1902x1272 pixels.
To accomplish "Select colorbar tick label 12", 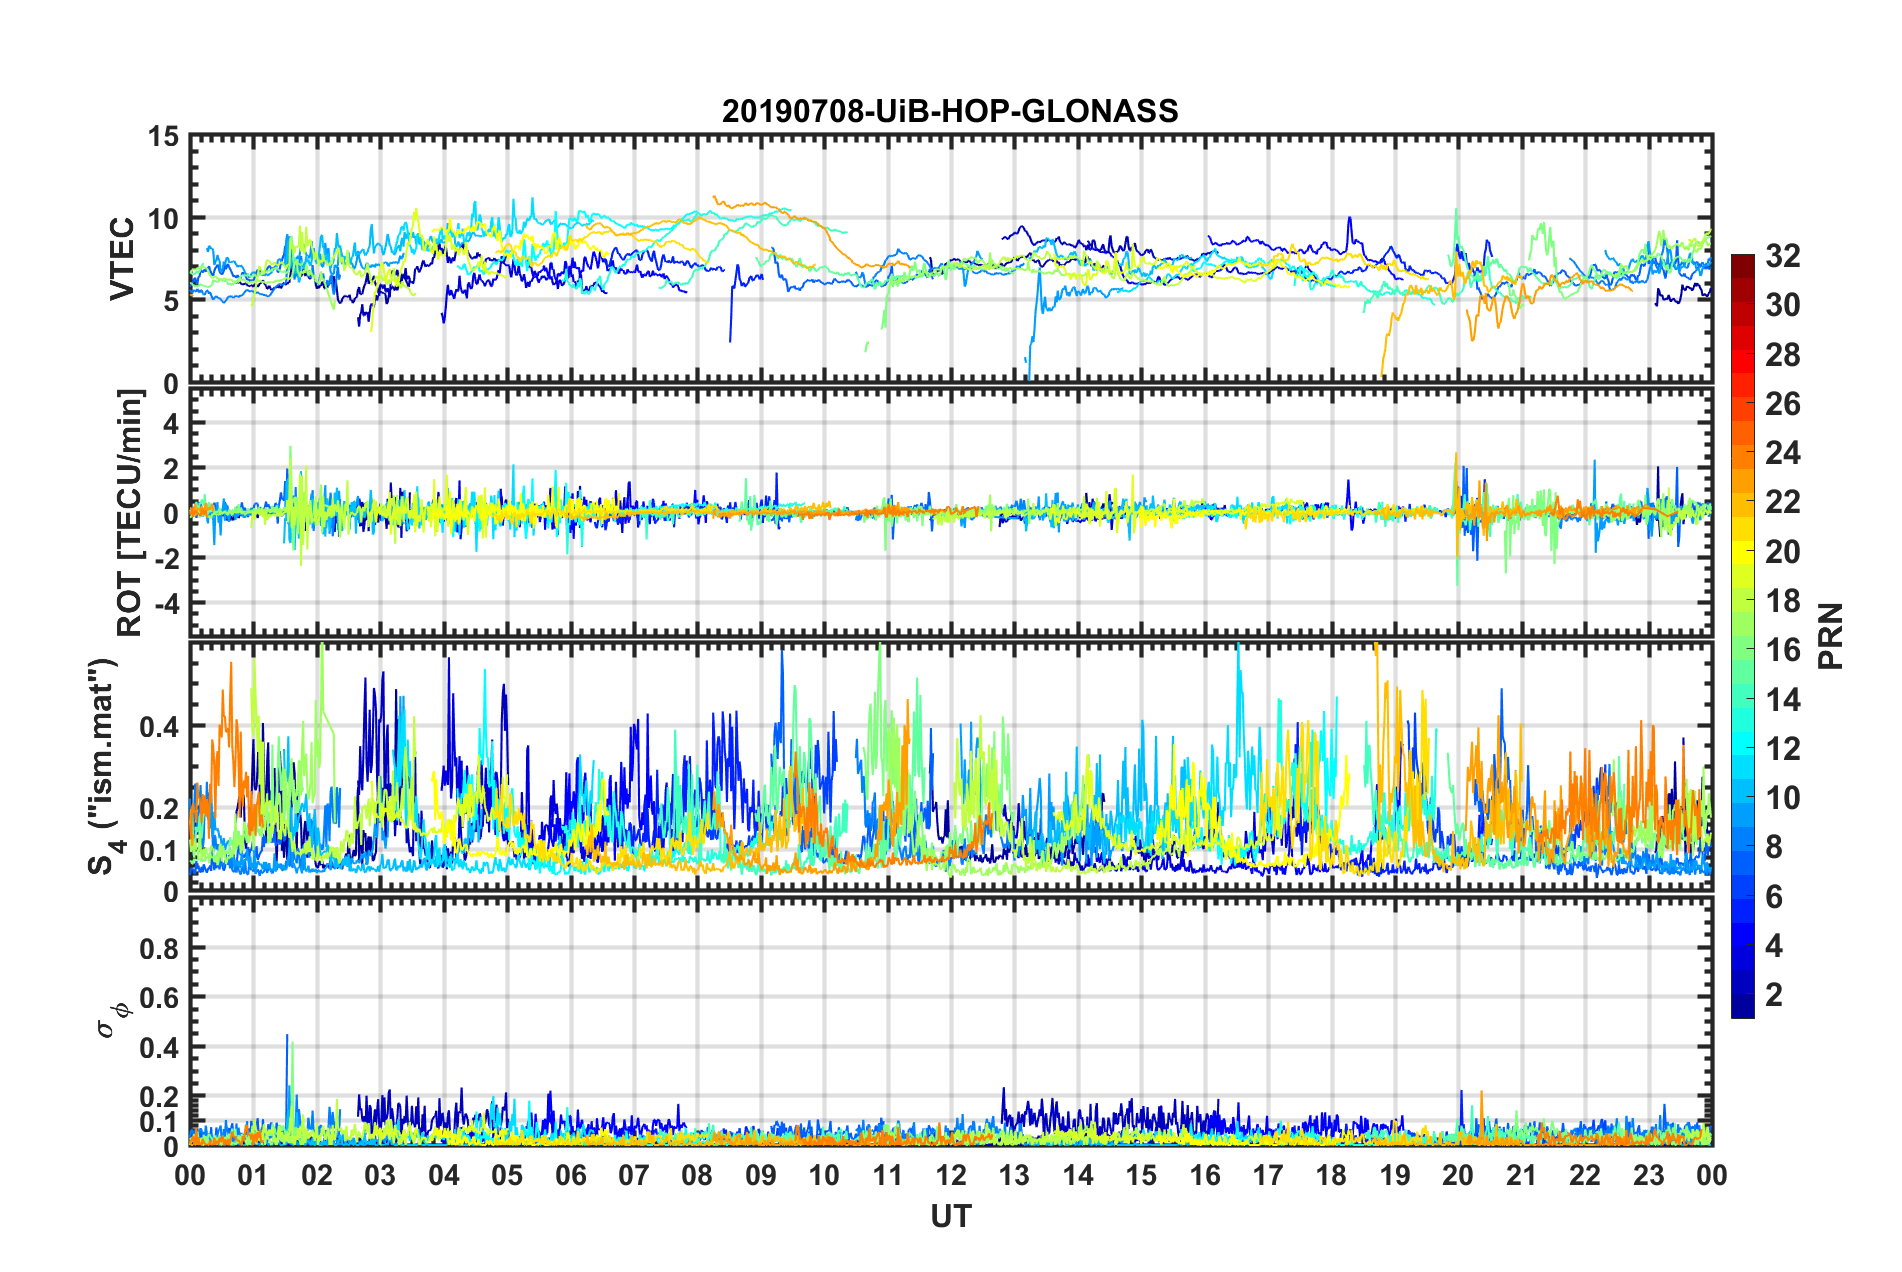I will coord(1783,749).
